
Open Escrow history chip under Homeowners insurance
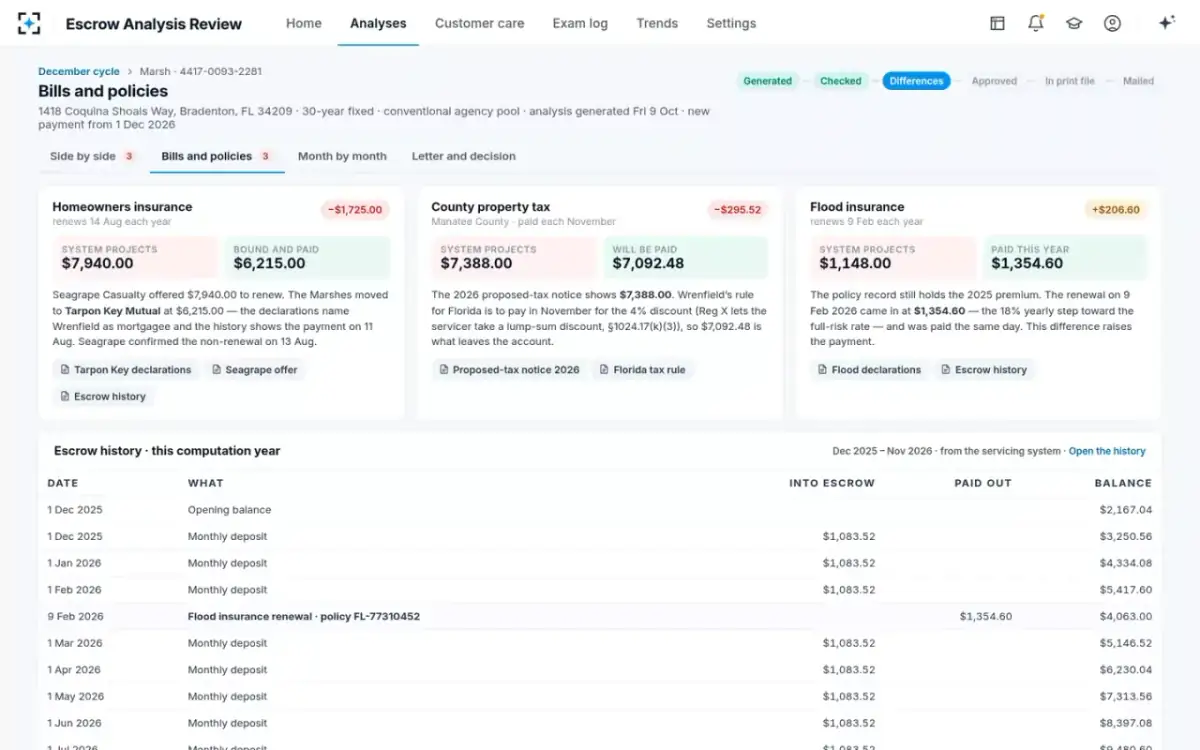[102, 397]
